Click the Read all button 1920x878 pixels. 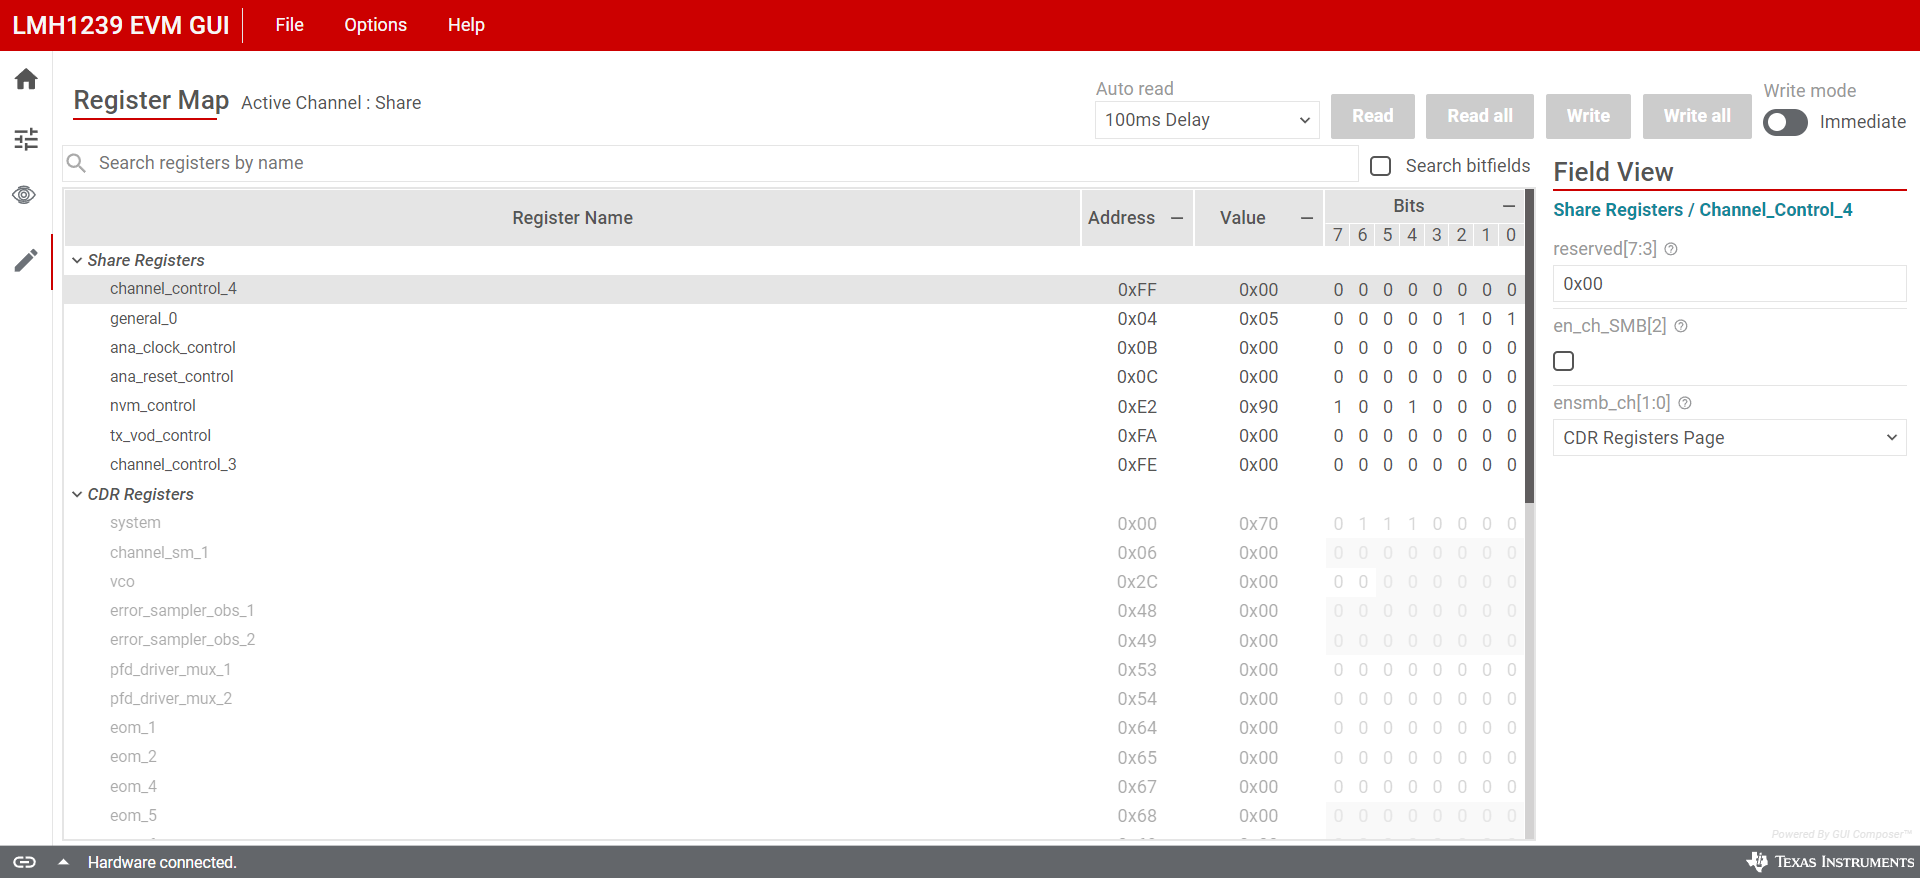pyautogui.click(x=1480, y=116)
